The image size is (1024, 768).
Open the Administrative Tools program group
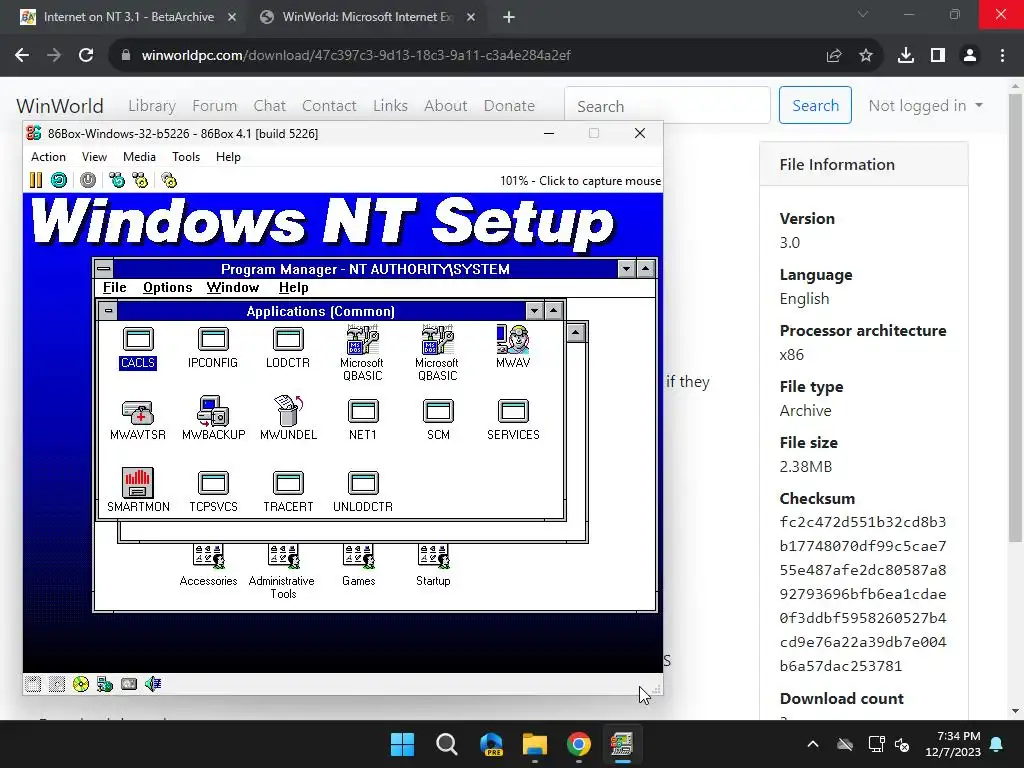[283, 571]
